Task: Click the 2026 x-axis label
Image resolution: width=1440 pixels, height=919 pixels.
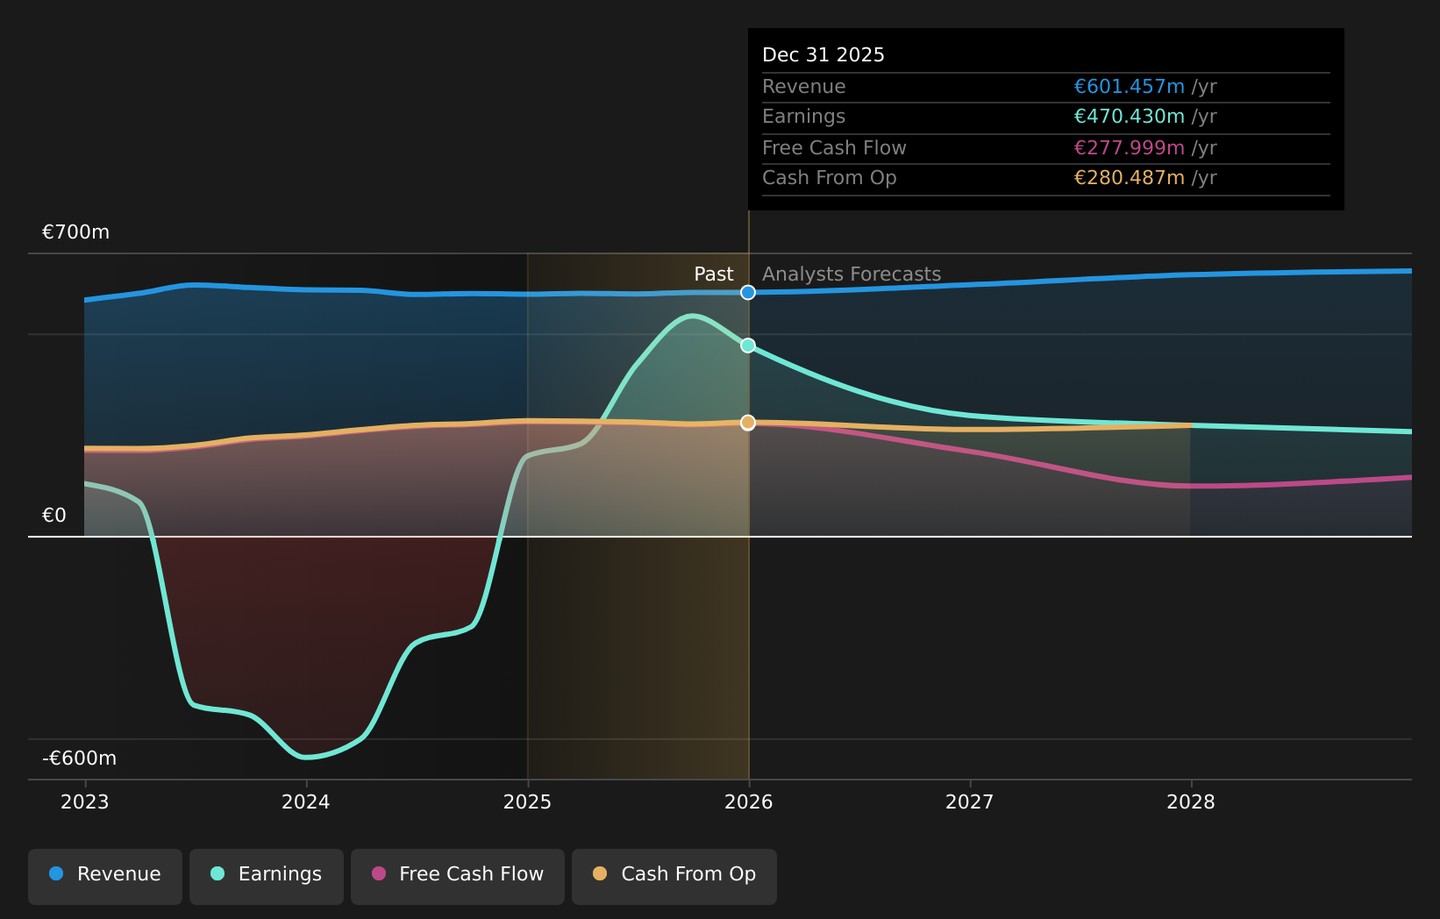Action: 749,802
